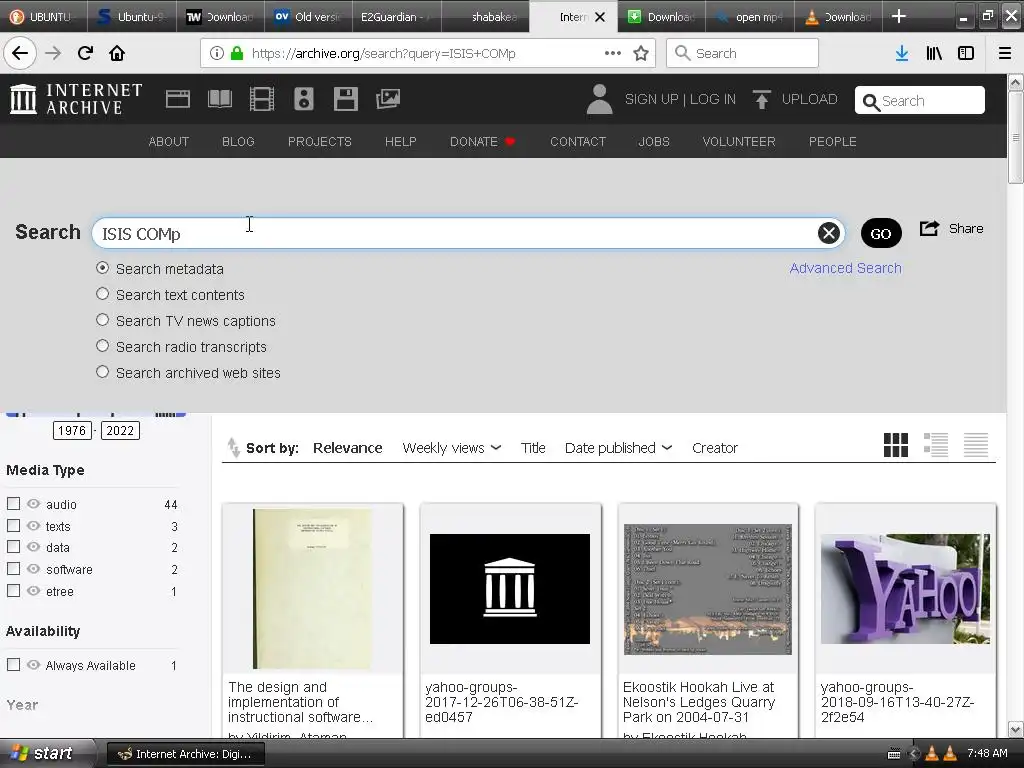Click the Internet Archive logo

tap(76, 99)
